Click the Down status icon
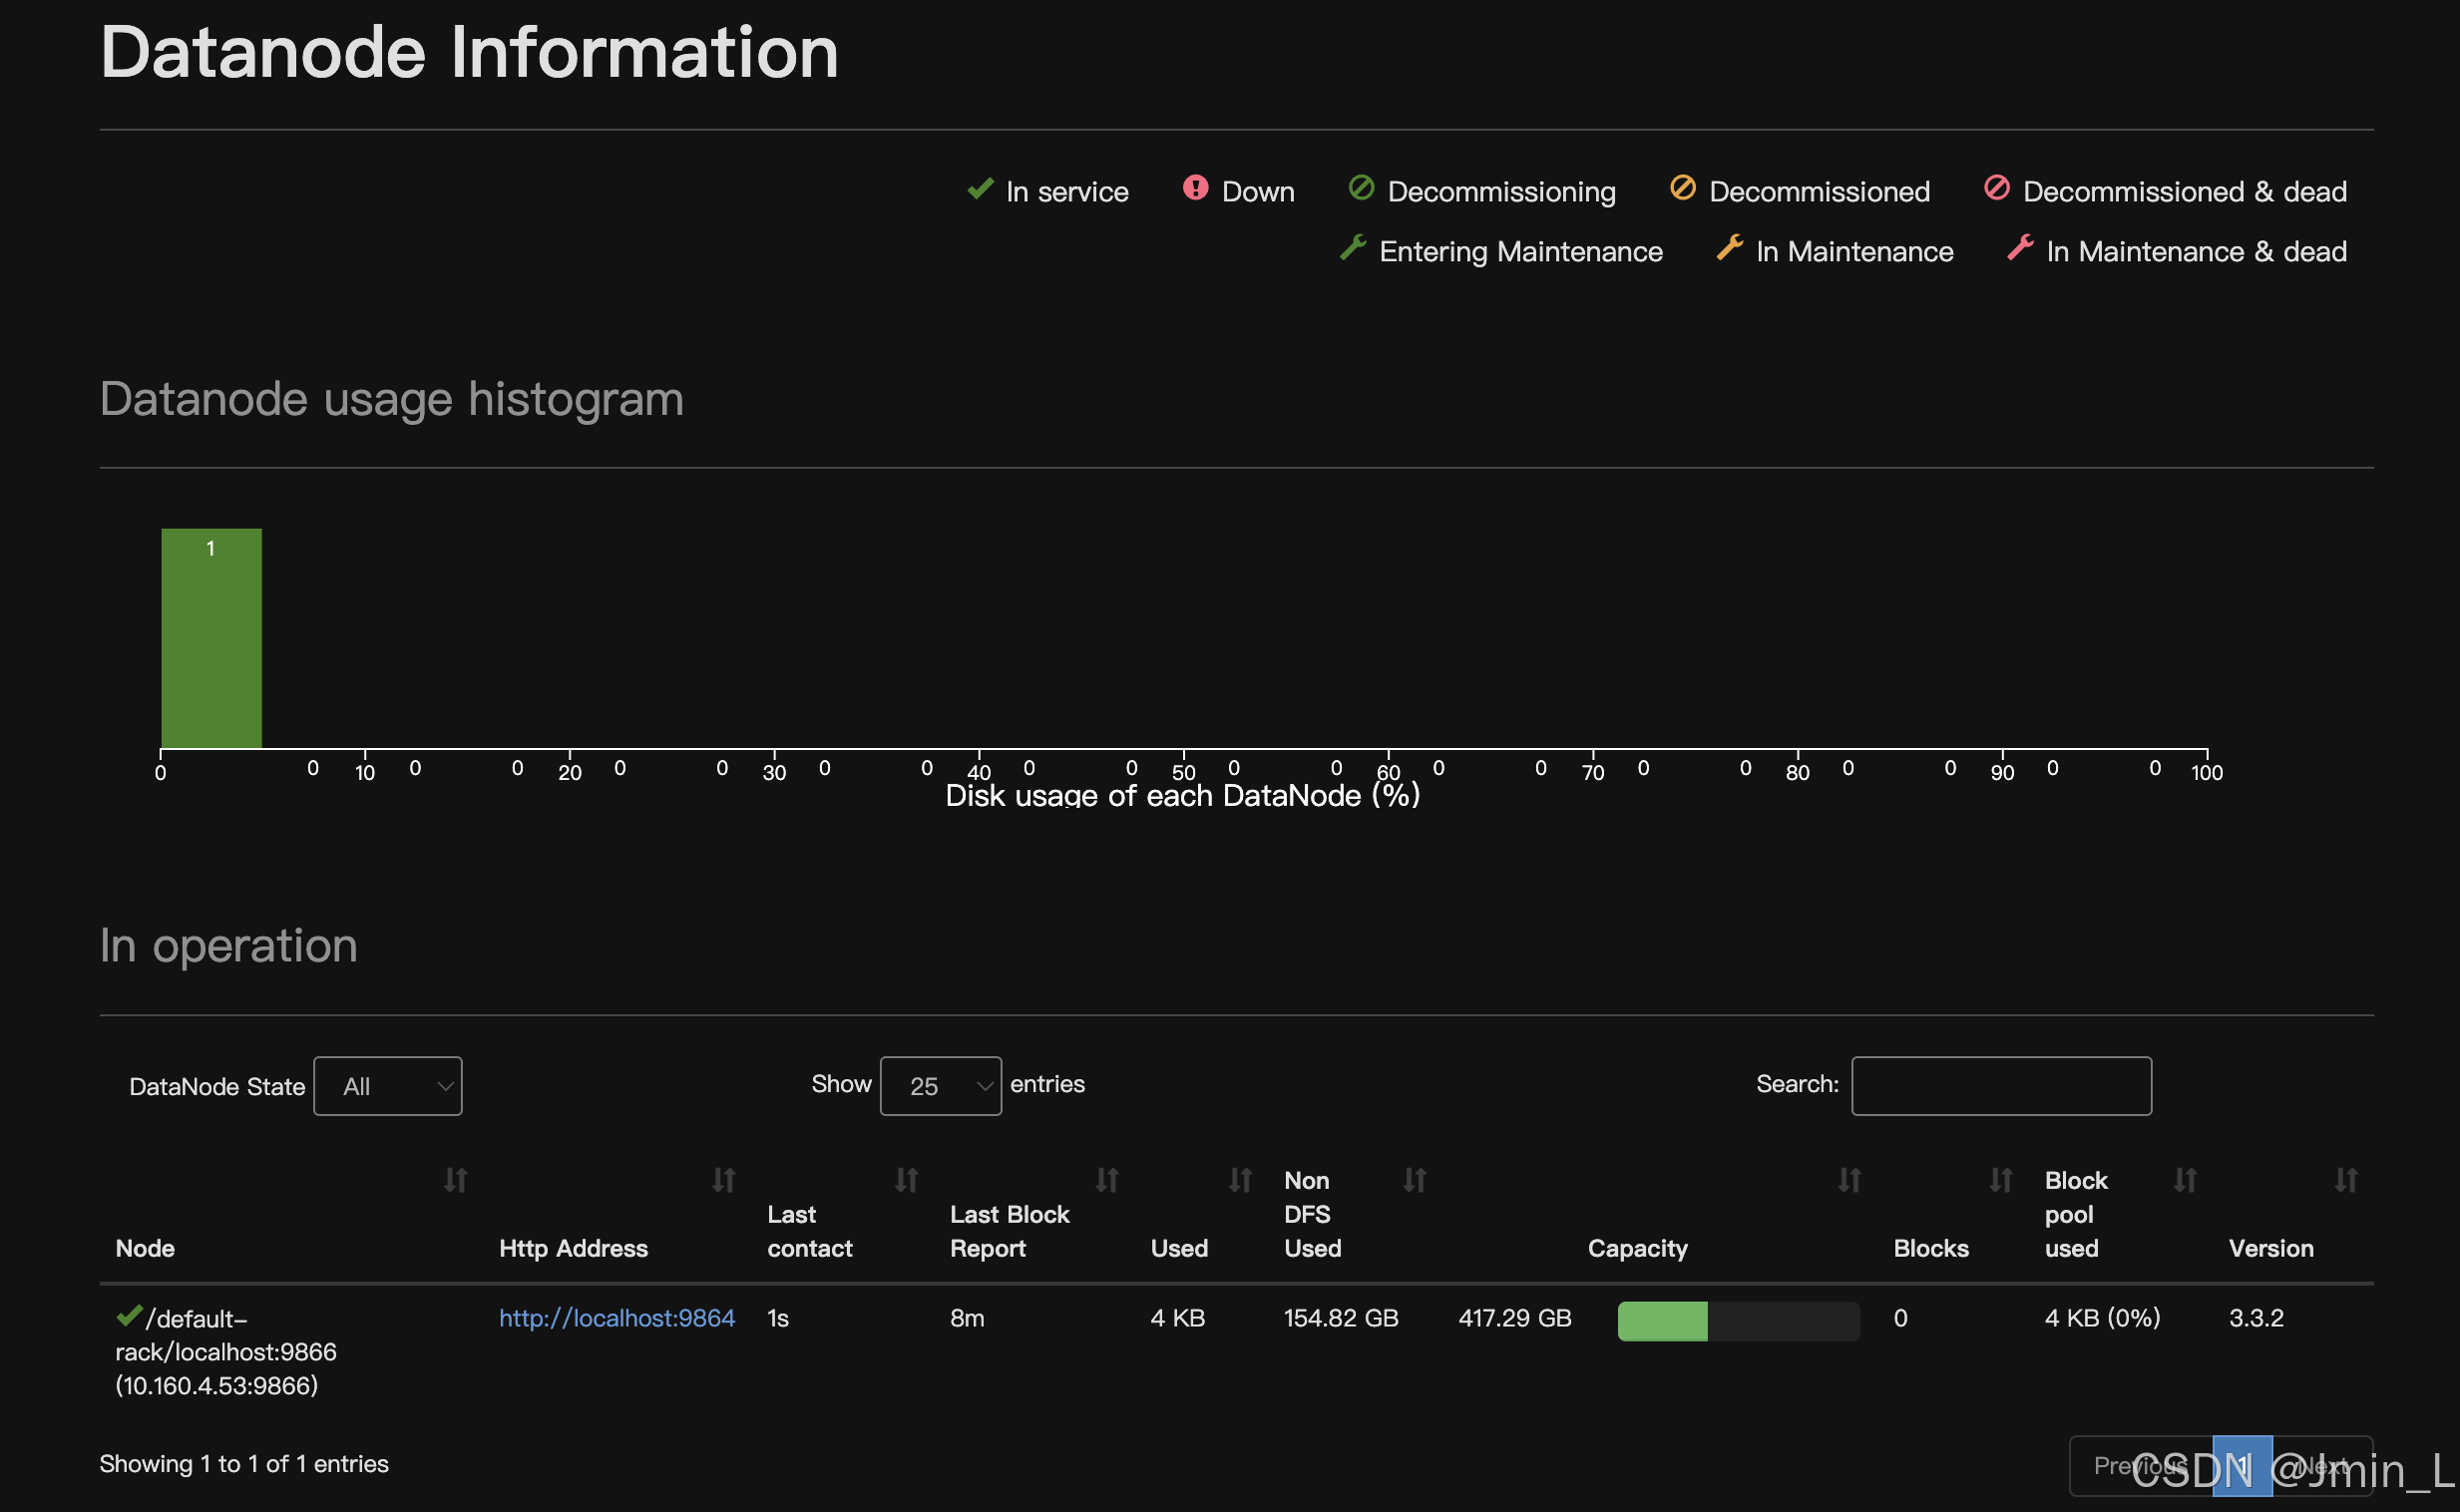The height and width of the screenshot is (1512, 2460). coord(1196,189)
